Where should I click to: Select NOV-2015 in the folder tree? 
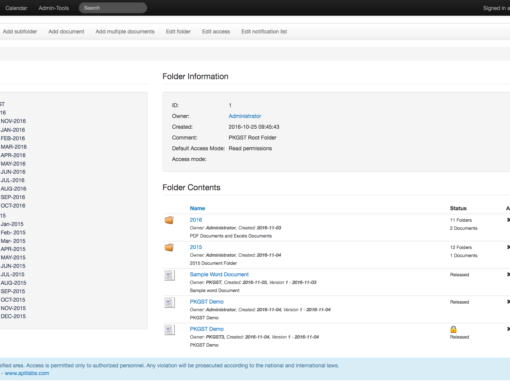coord(13,308)
